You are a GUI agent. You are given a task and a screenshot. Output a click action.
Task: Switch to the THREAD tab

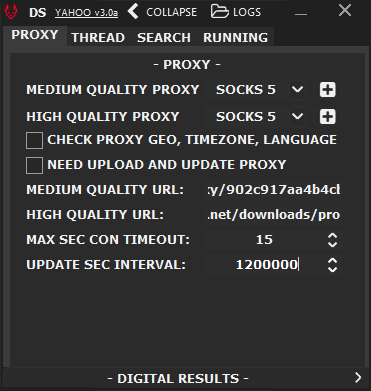tap(98, 38)
